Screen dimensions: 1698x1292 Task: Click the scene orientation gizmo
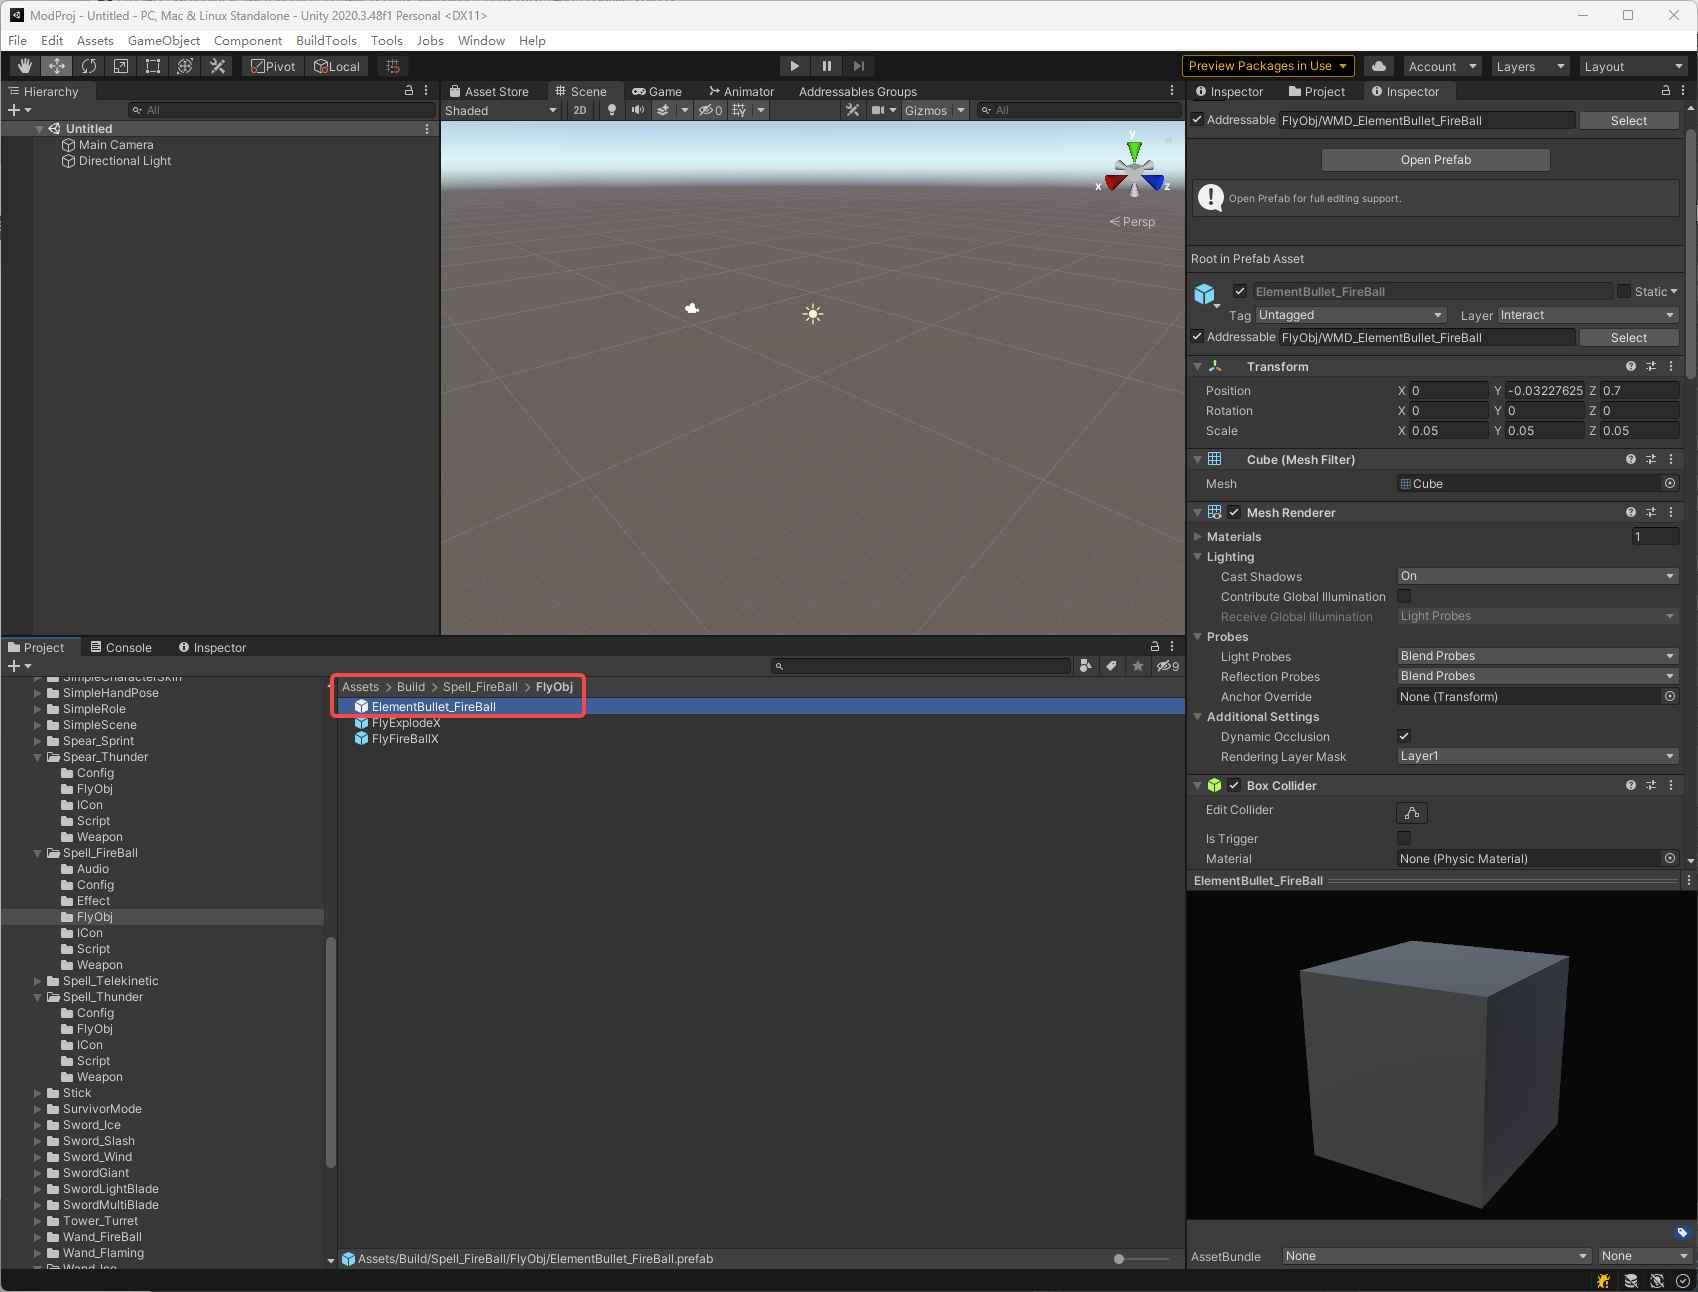pos(1134,170)
